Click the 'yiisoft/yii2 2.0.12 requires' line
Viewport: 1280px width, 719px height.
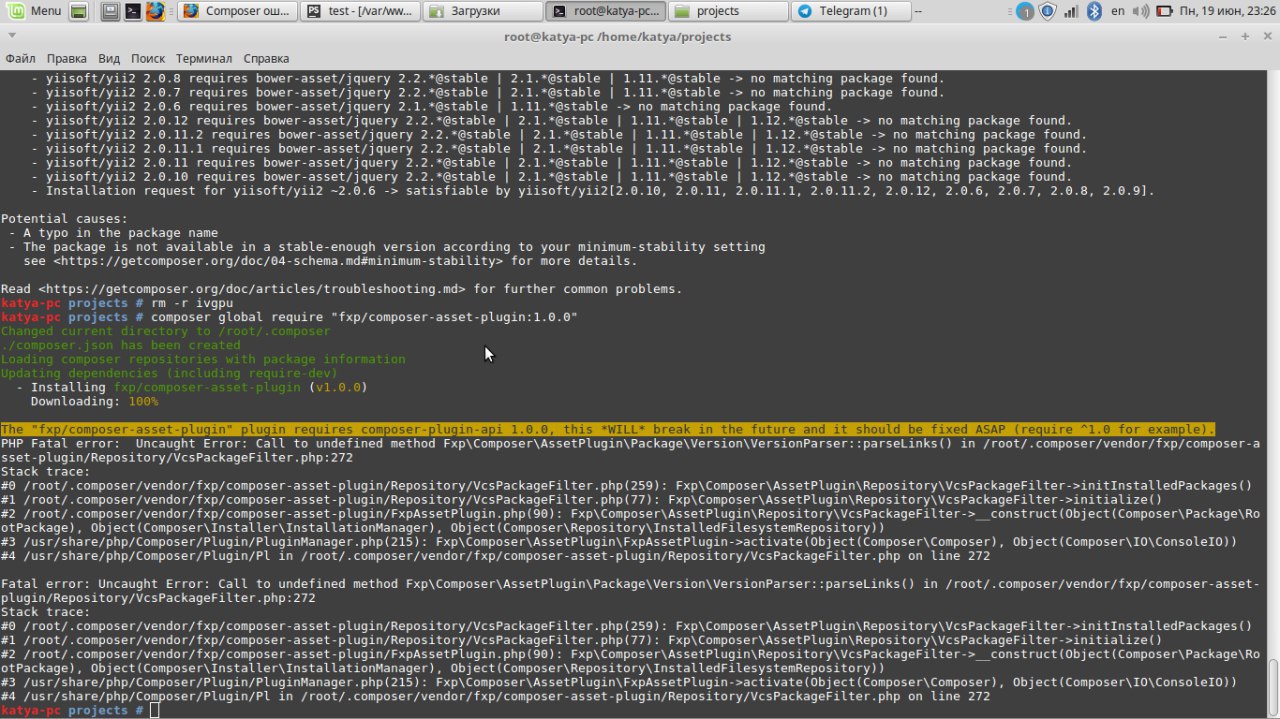tap(551, 120)
